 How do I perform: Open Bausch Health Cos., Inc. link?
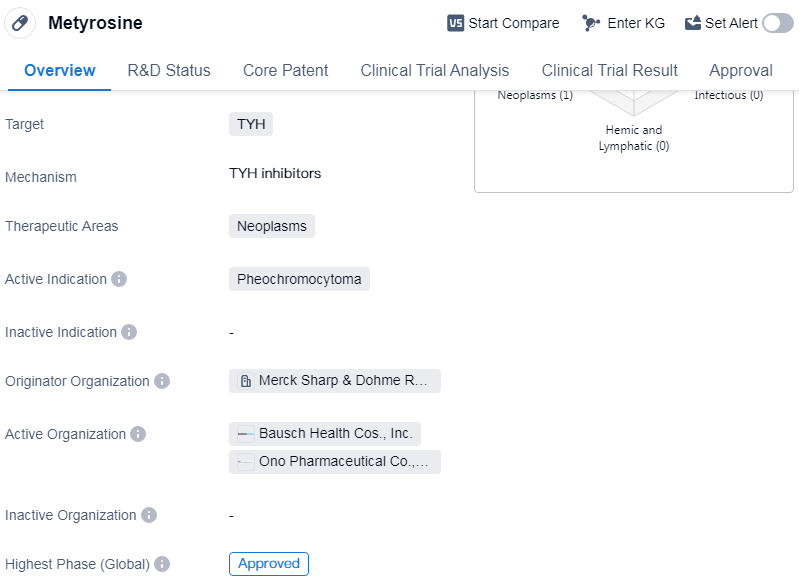pos(325,434)
